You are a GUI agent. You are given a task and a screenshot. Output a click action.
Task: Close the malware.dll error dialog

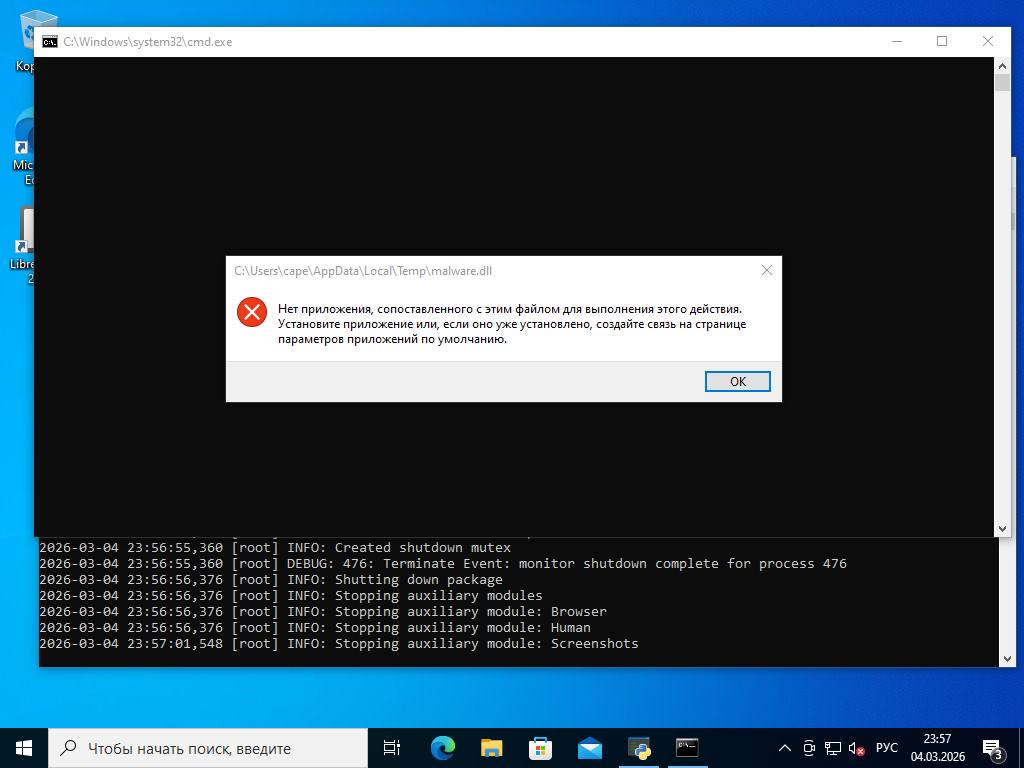(766, 270)
